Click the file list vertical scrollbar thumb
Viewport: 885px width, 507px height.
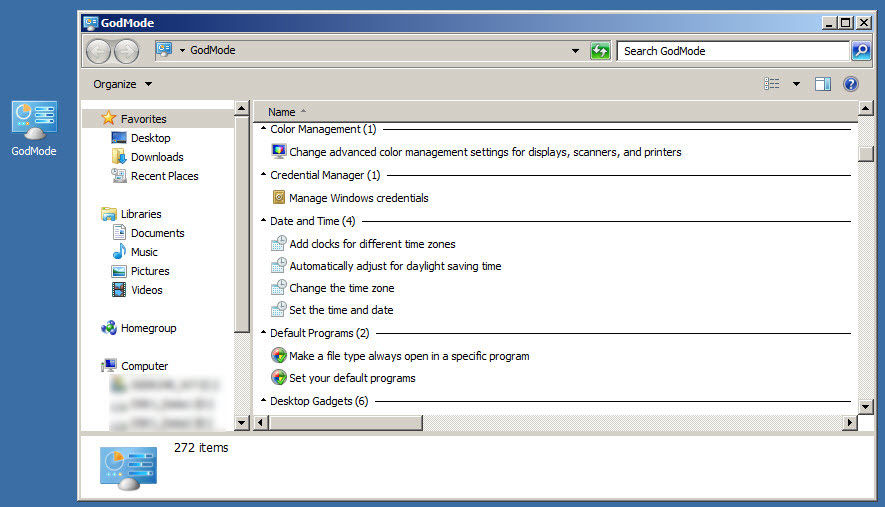click(865, 154)
